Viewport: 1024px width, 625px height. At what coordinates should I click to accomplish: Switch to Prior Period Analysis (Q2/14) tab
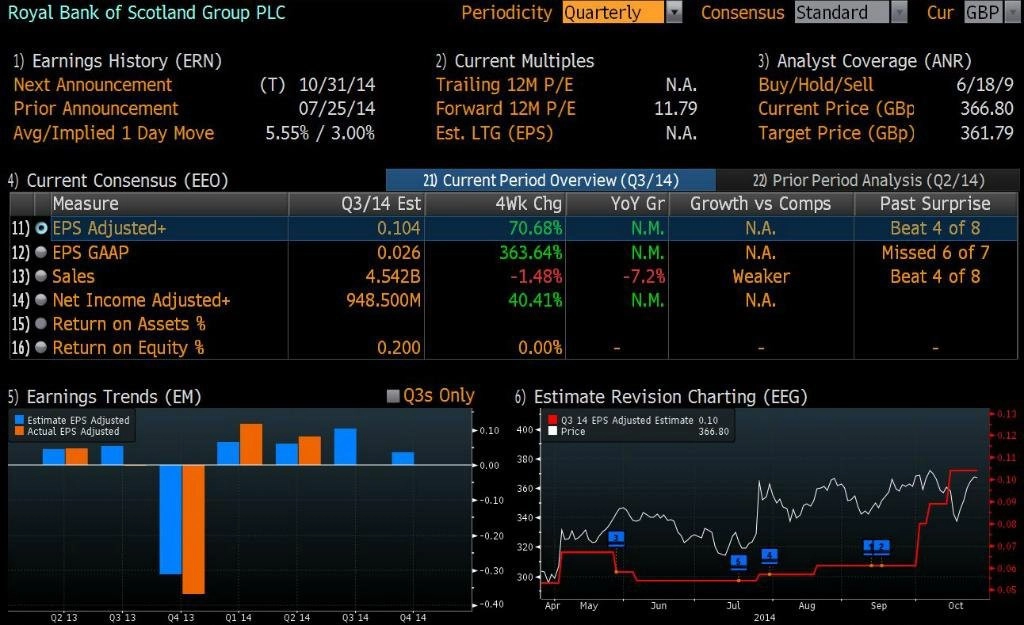click(x=868, y=180)
